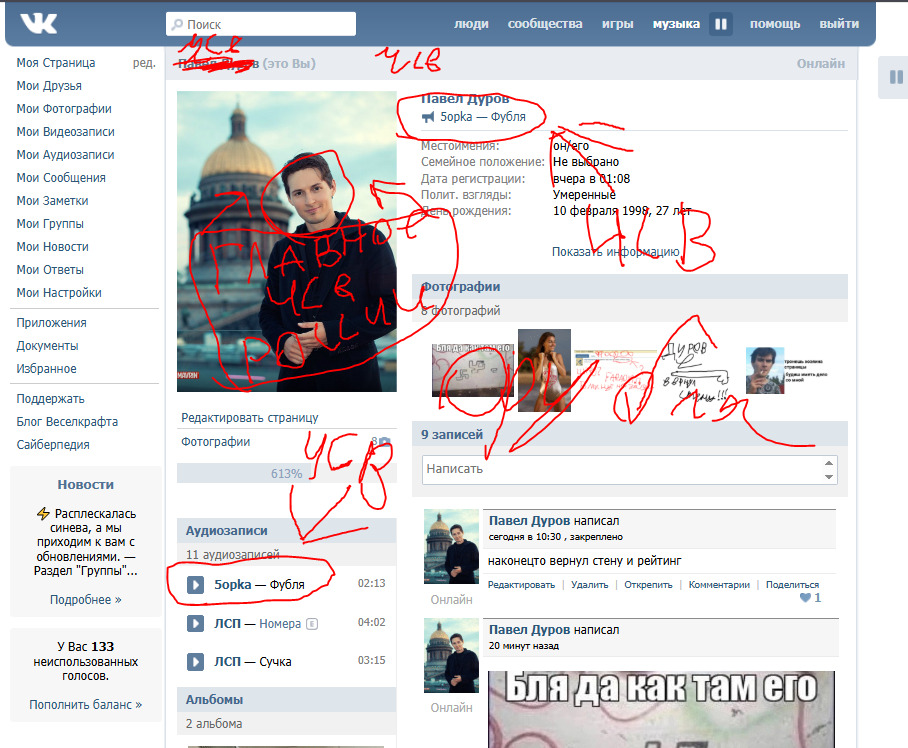
Task: Click Удалить on pinned post
Action: tap(590, 585)
